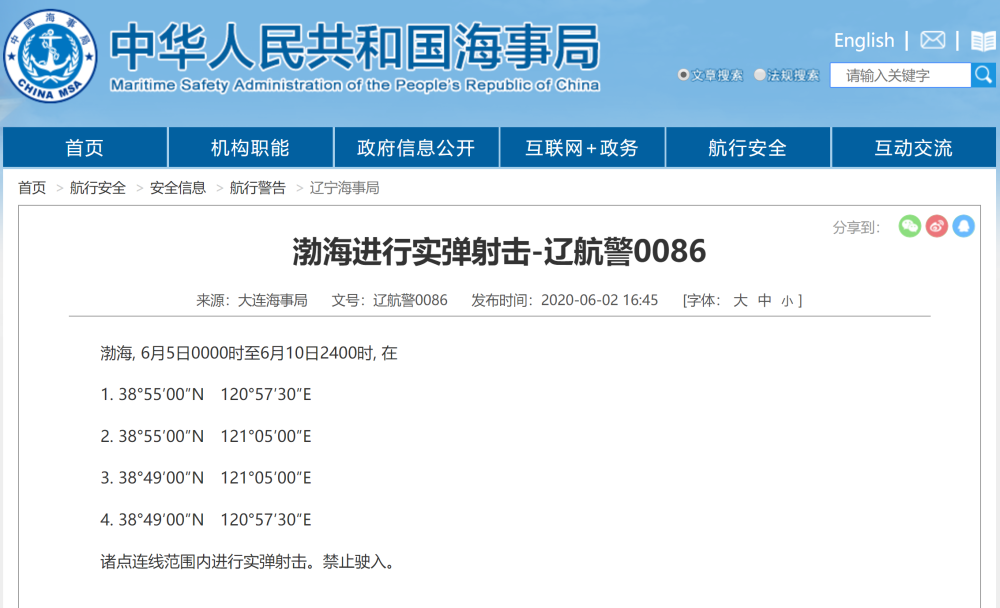Image resolution: width=1000 pixels, height=608 pixels.
Task: Click the envelope mail icon in the header
Action: click(x=932, y=41)
